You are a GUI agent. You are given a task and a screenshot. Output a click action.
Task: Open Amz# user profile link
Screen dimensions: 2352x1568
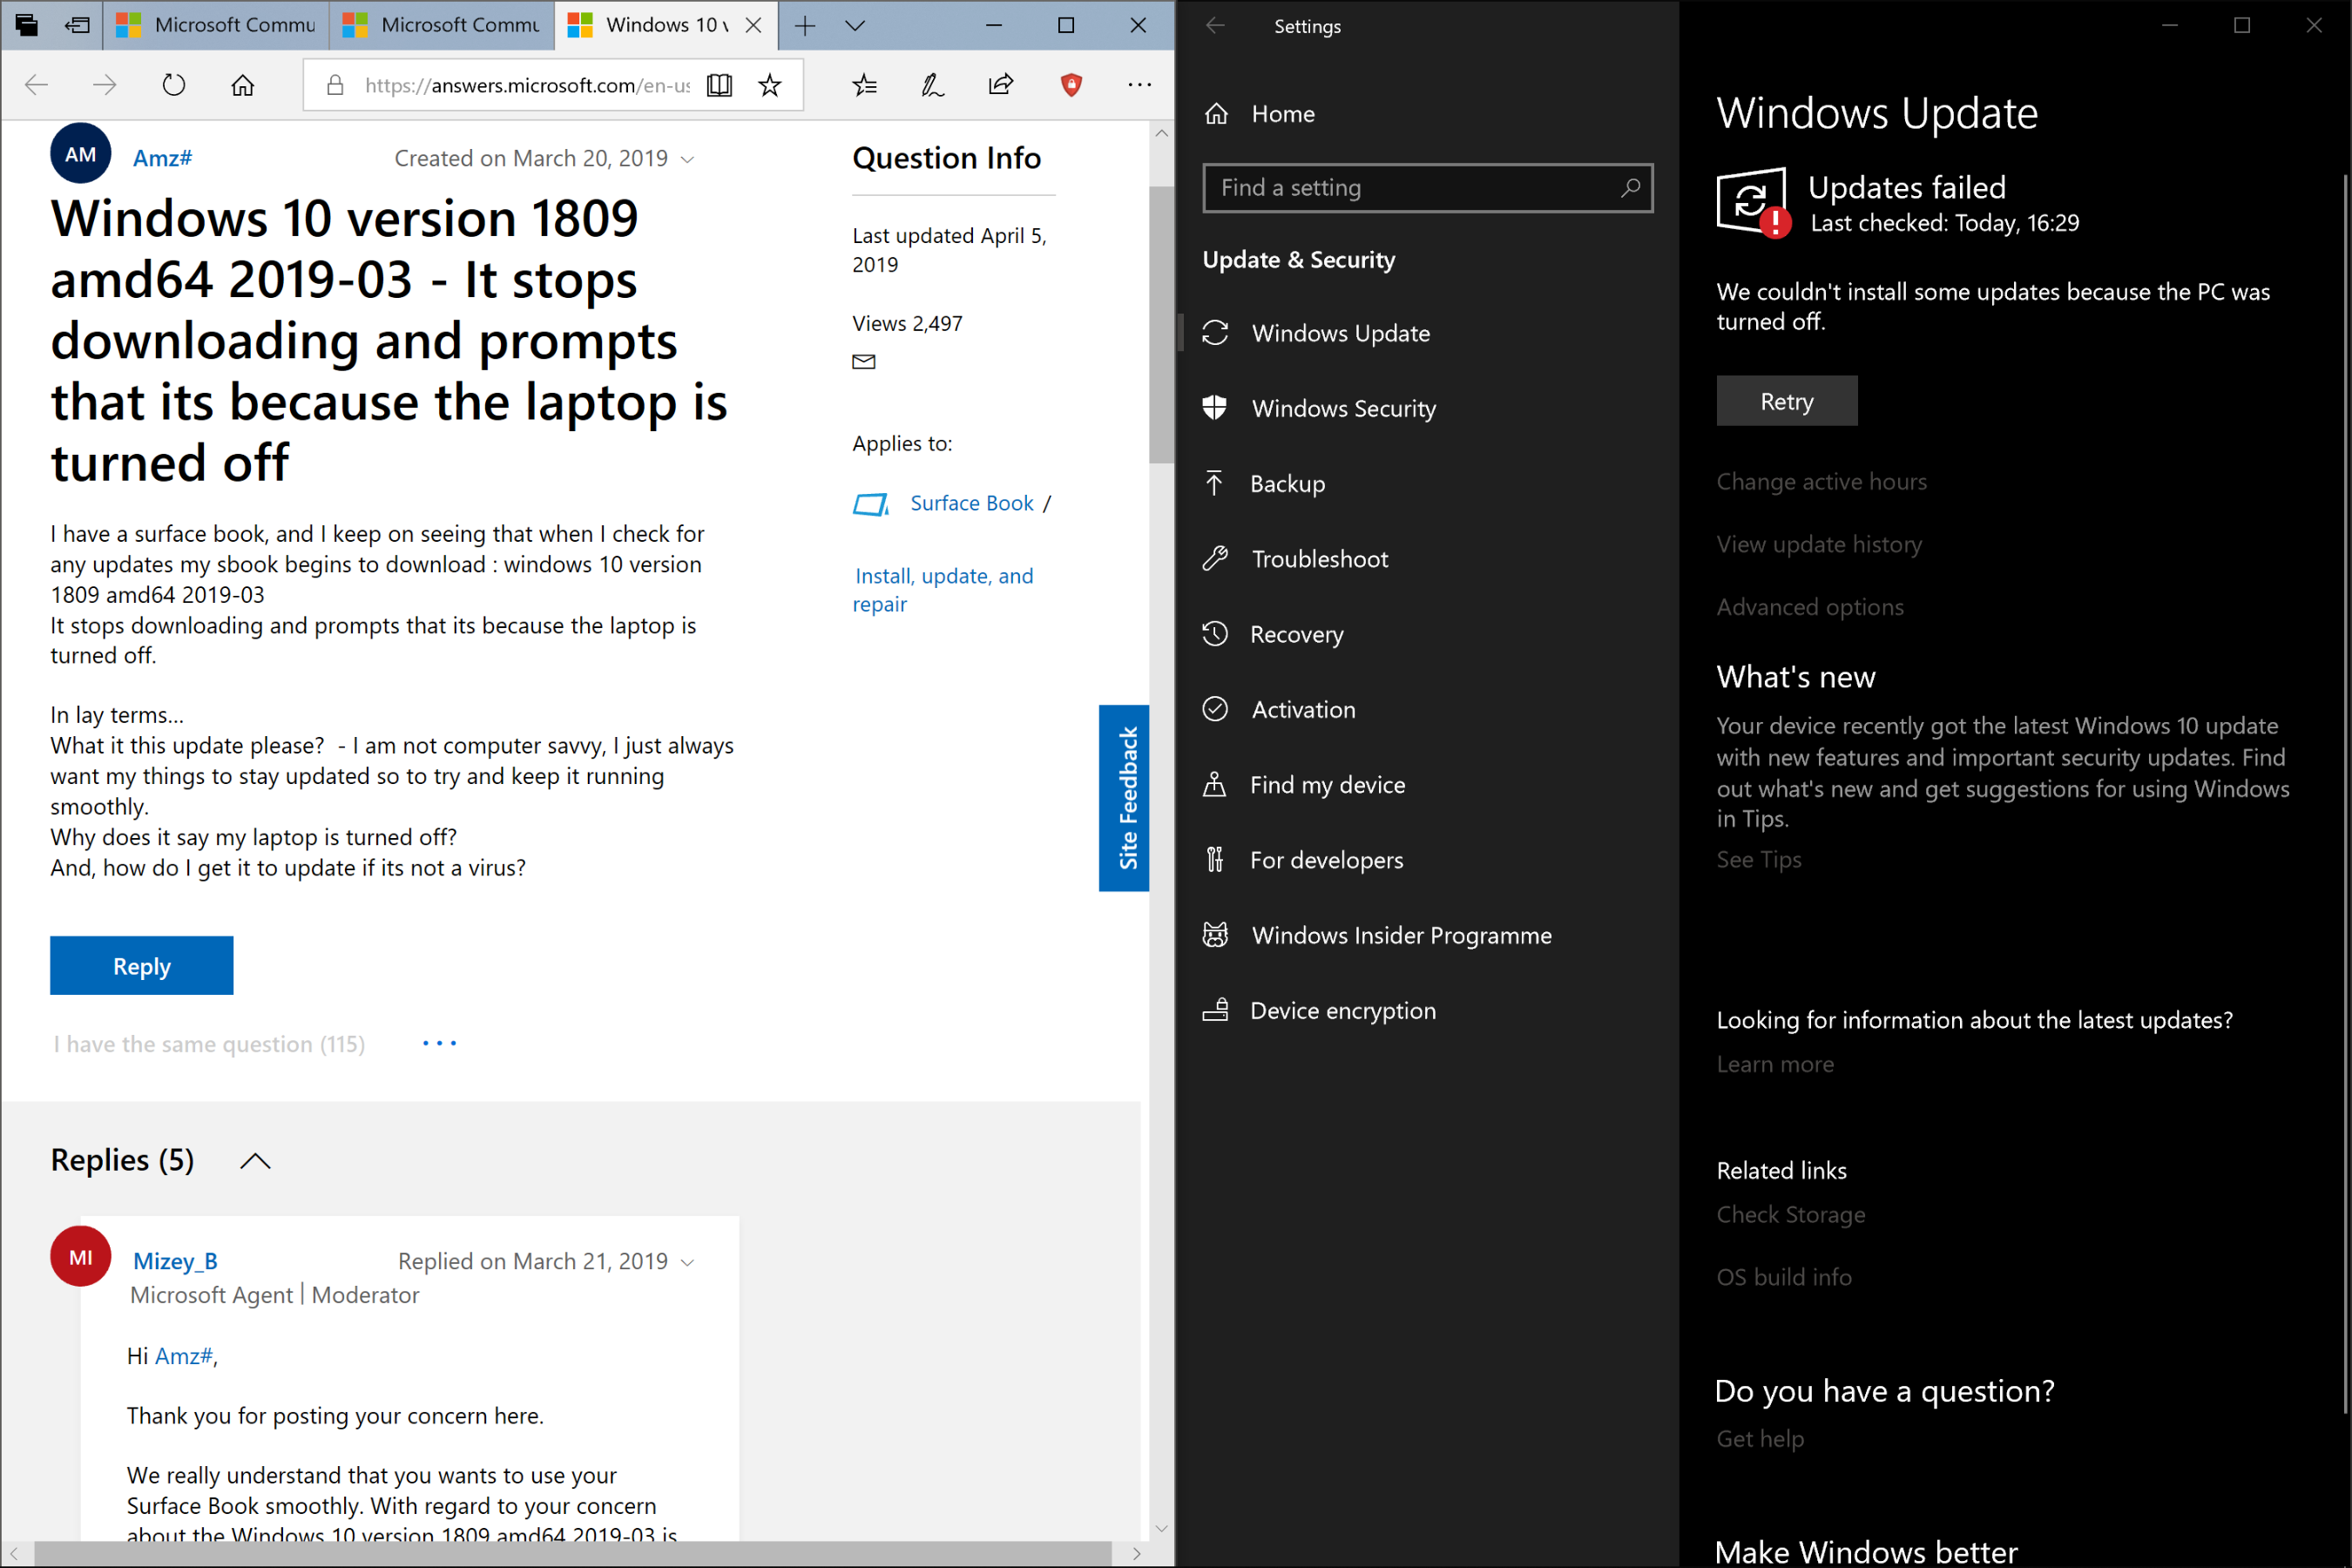coord(162,158)
